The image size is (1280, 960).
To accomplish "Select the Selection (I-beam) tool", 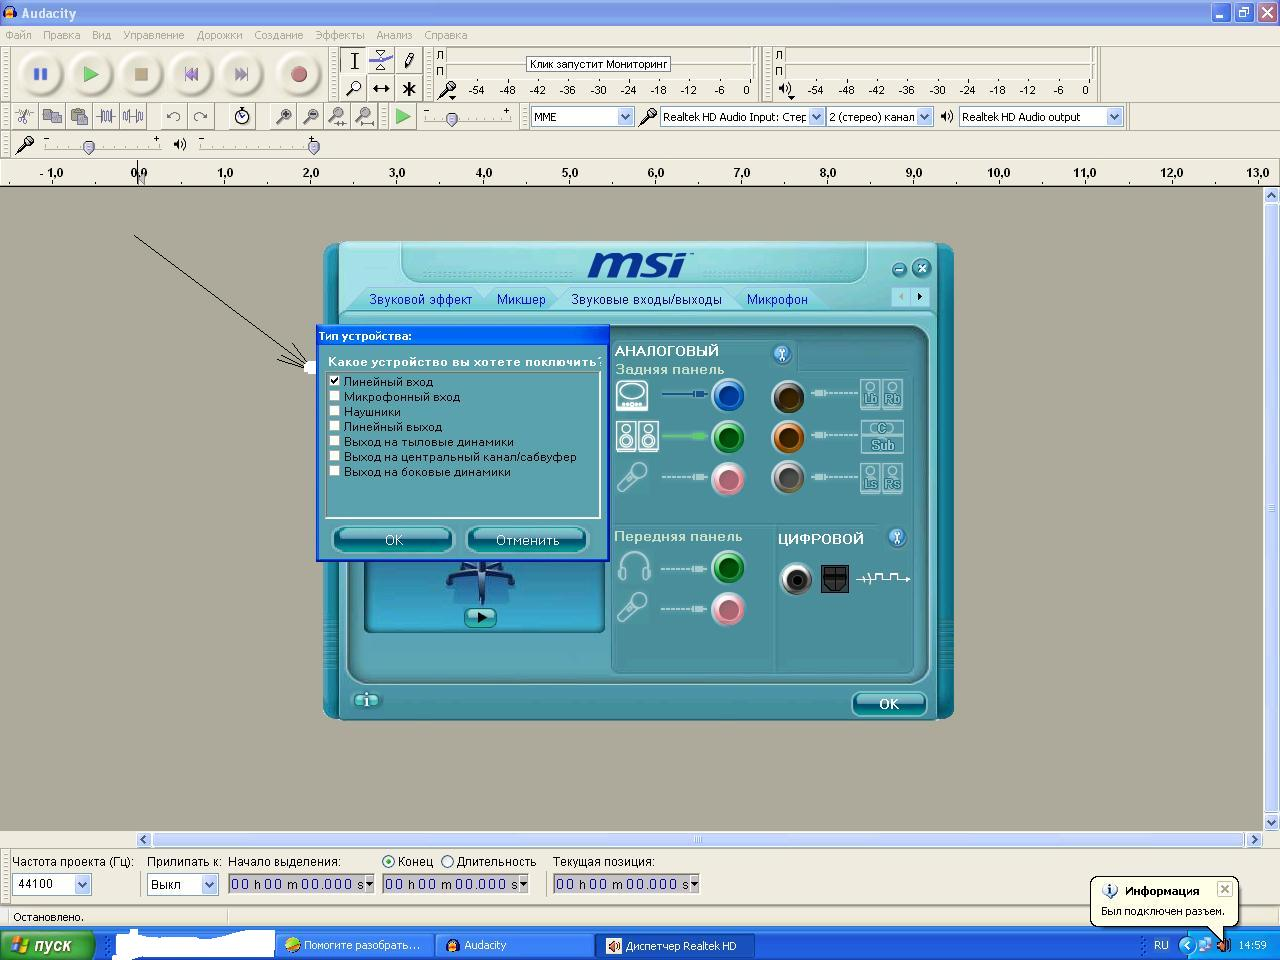I will click(x=354, y=60).
